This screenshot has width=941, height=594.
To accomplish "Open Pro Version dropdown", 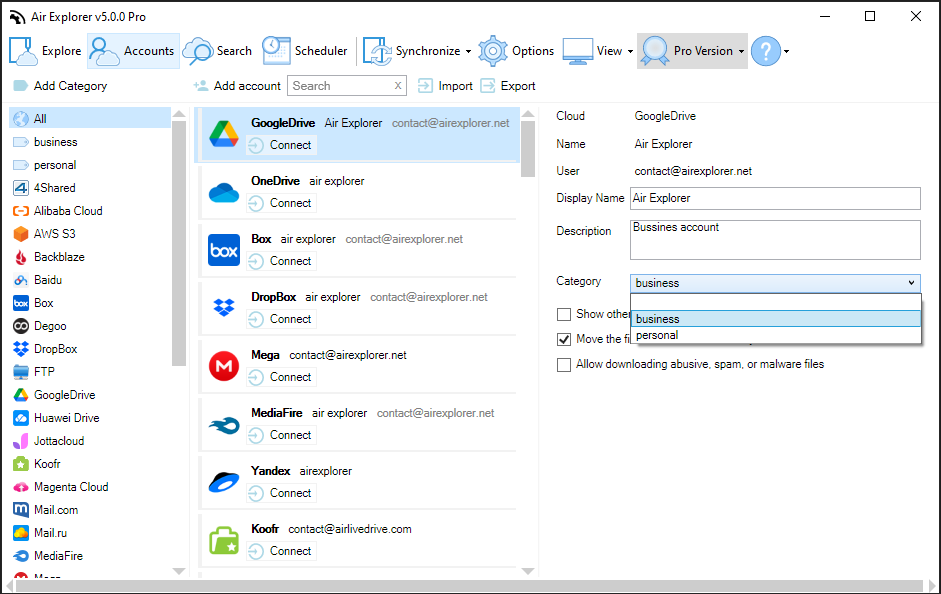I will click(693, 51).
